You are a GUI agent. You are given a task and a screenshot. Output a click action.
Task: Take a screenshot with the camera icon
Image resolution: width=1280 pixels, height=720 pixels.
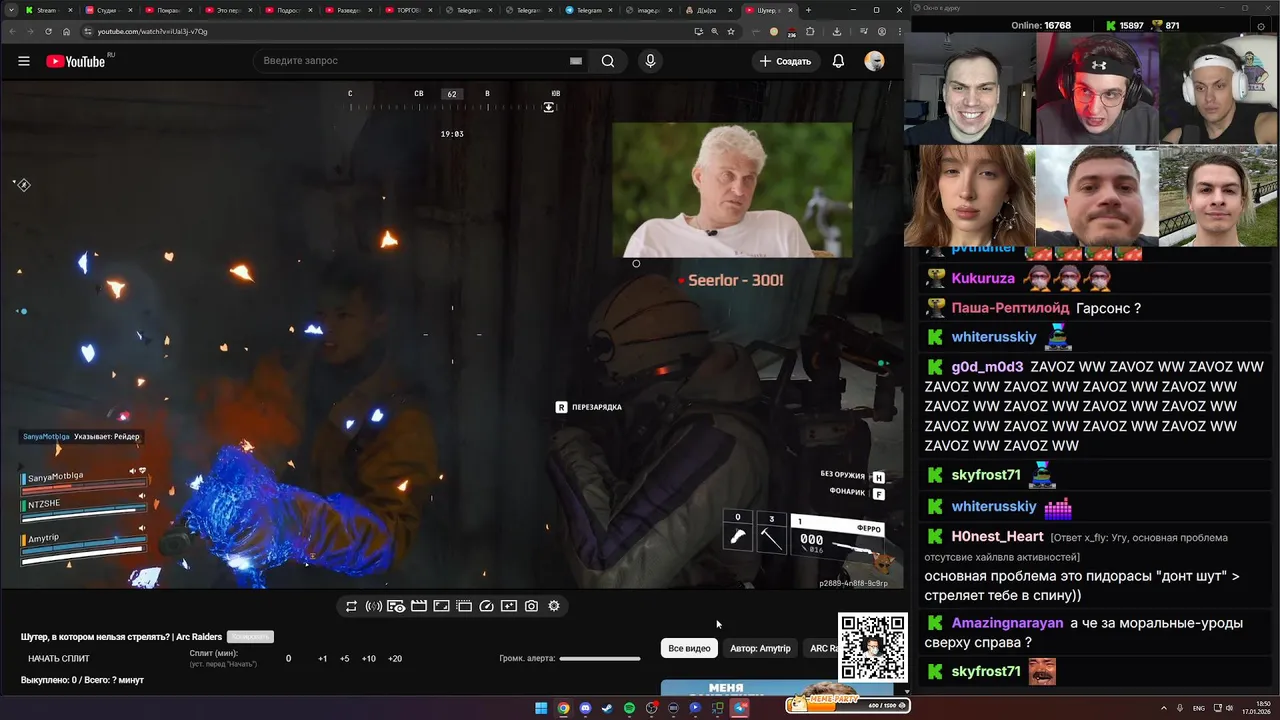click(x=531, y=606)
